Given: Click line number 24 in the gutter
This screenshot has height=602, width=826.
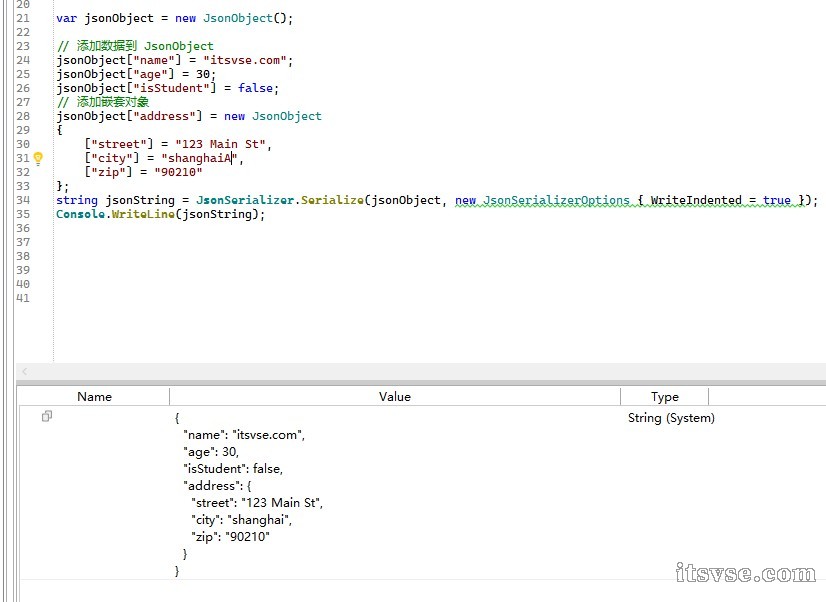Looking at the screenshot, I should coord(23,60).
